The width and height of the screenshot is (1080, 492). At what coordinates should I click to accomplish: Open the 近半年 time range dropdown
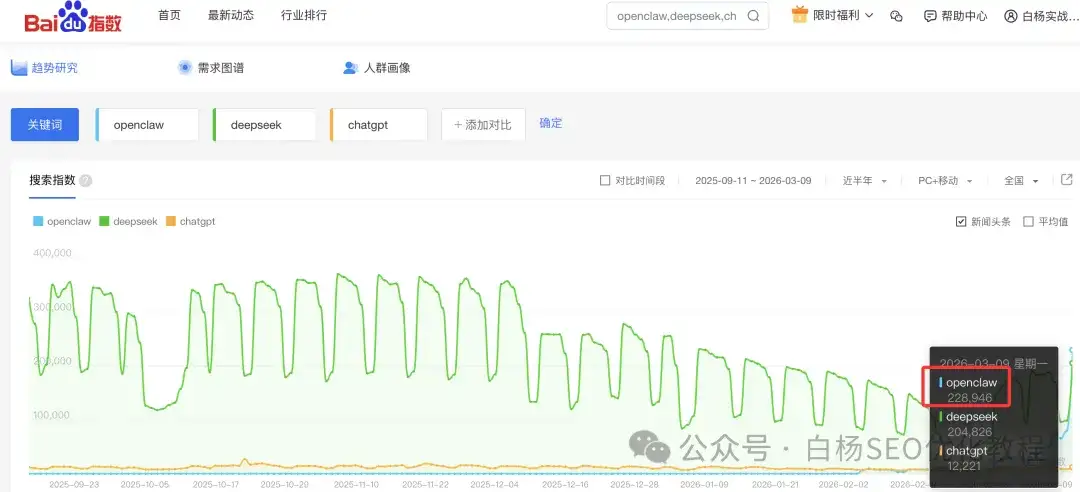tap(864, 181)
